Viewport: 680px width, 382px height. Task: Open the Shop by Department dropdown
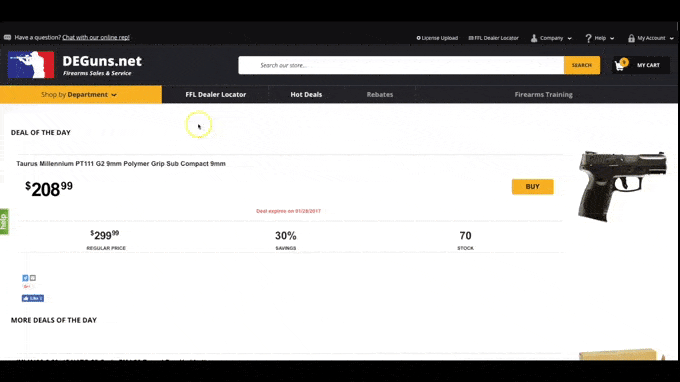[x=81, y=95]
